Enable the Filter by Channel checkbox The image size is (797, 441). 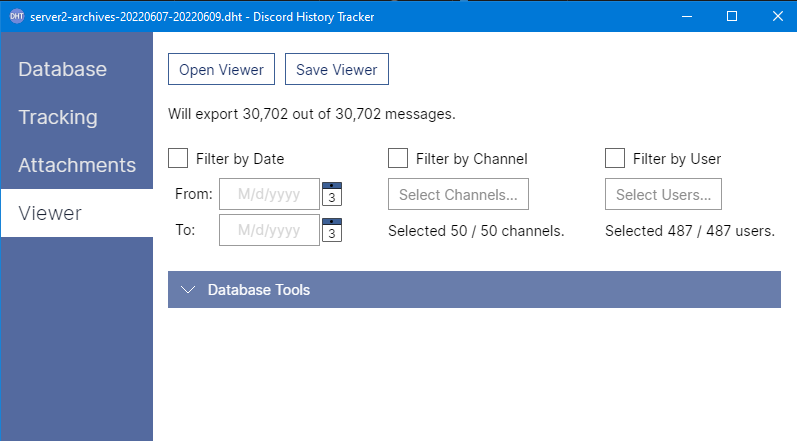pyautogui.click(x=398, y=158)
